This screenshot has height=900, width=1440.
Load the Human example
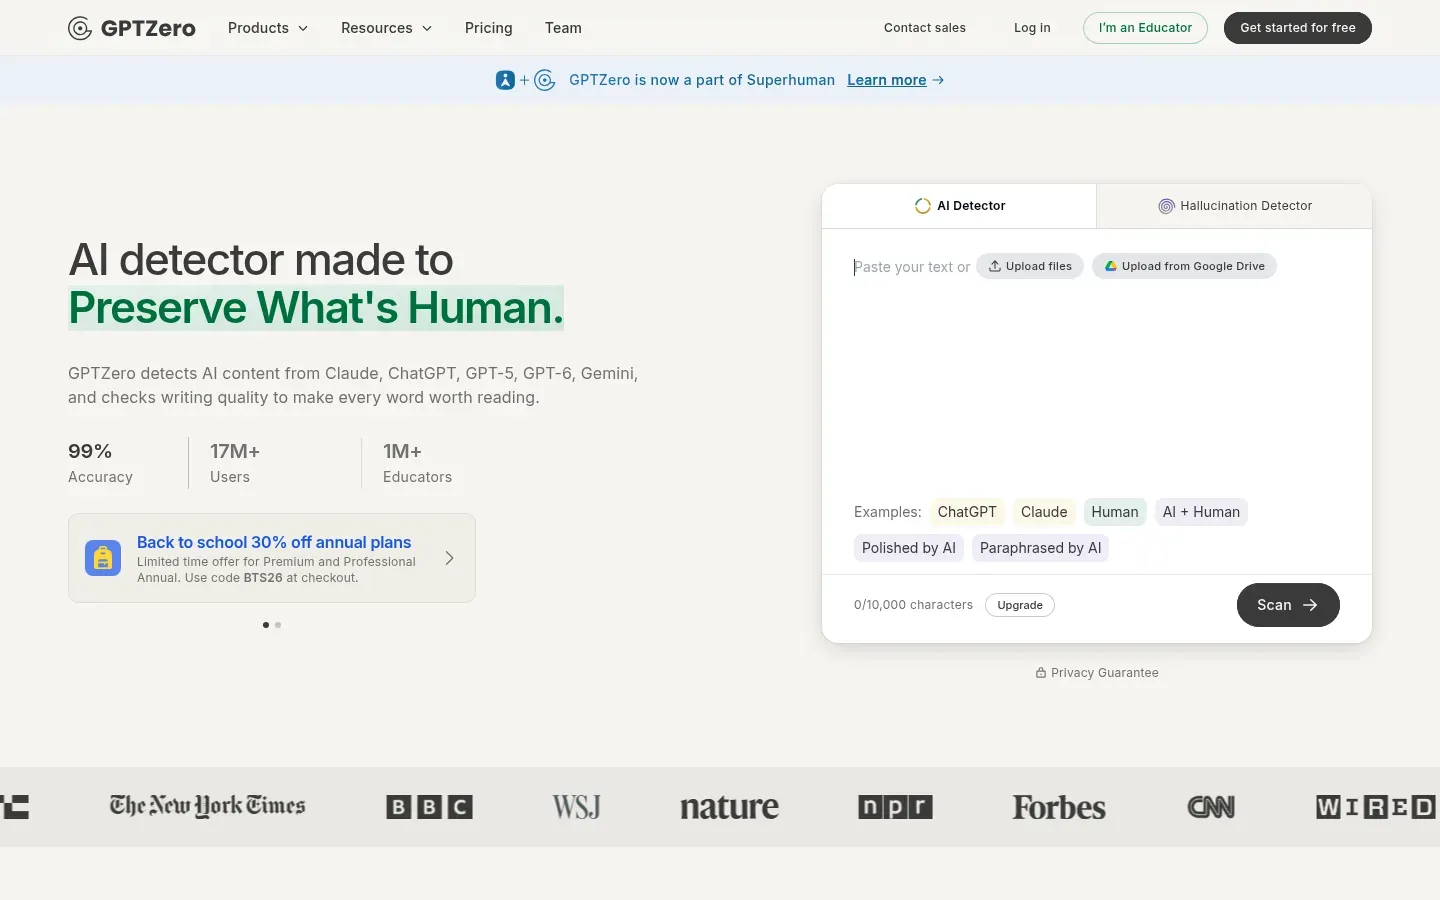tap(1115, 512)
